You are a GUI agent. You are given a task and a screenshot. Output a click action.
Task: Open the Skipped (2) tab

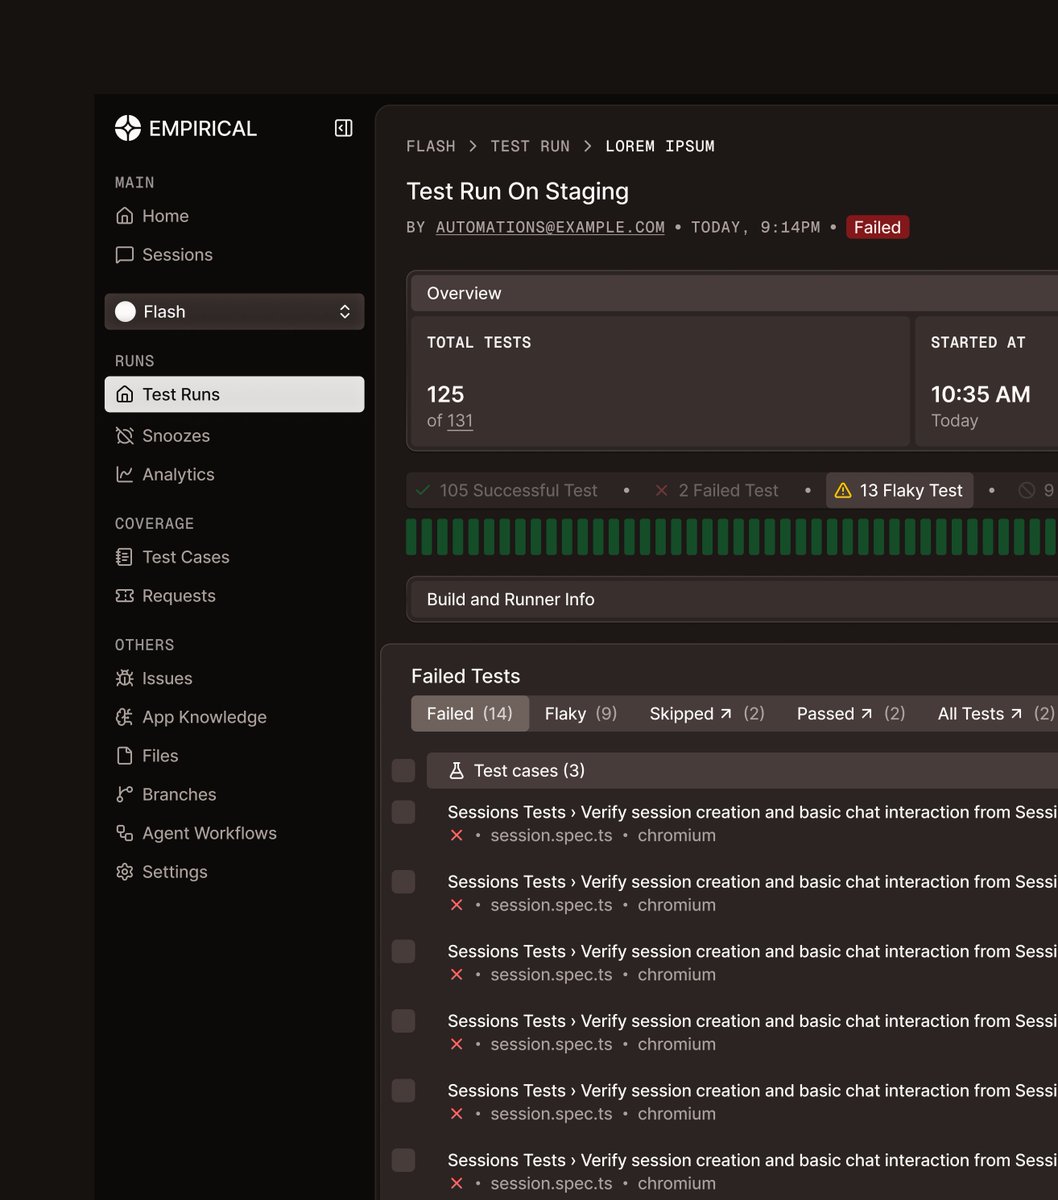[707, 713]
